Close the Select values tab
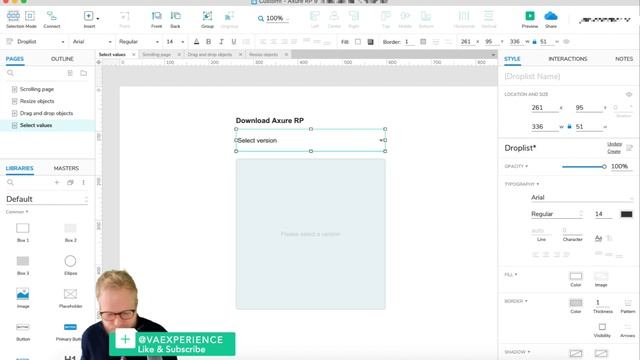 (x=133, y=54)
